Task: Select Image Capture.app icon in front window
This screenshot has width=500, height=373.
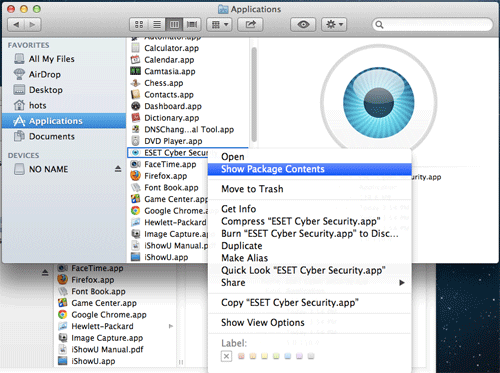Action: [x=135, y=234]
